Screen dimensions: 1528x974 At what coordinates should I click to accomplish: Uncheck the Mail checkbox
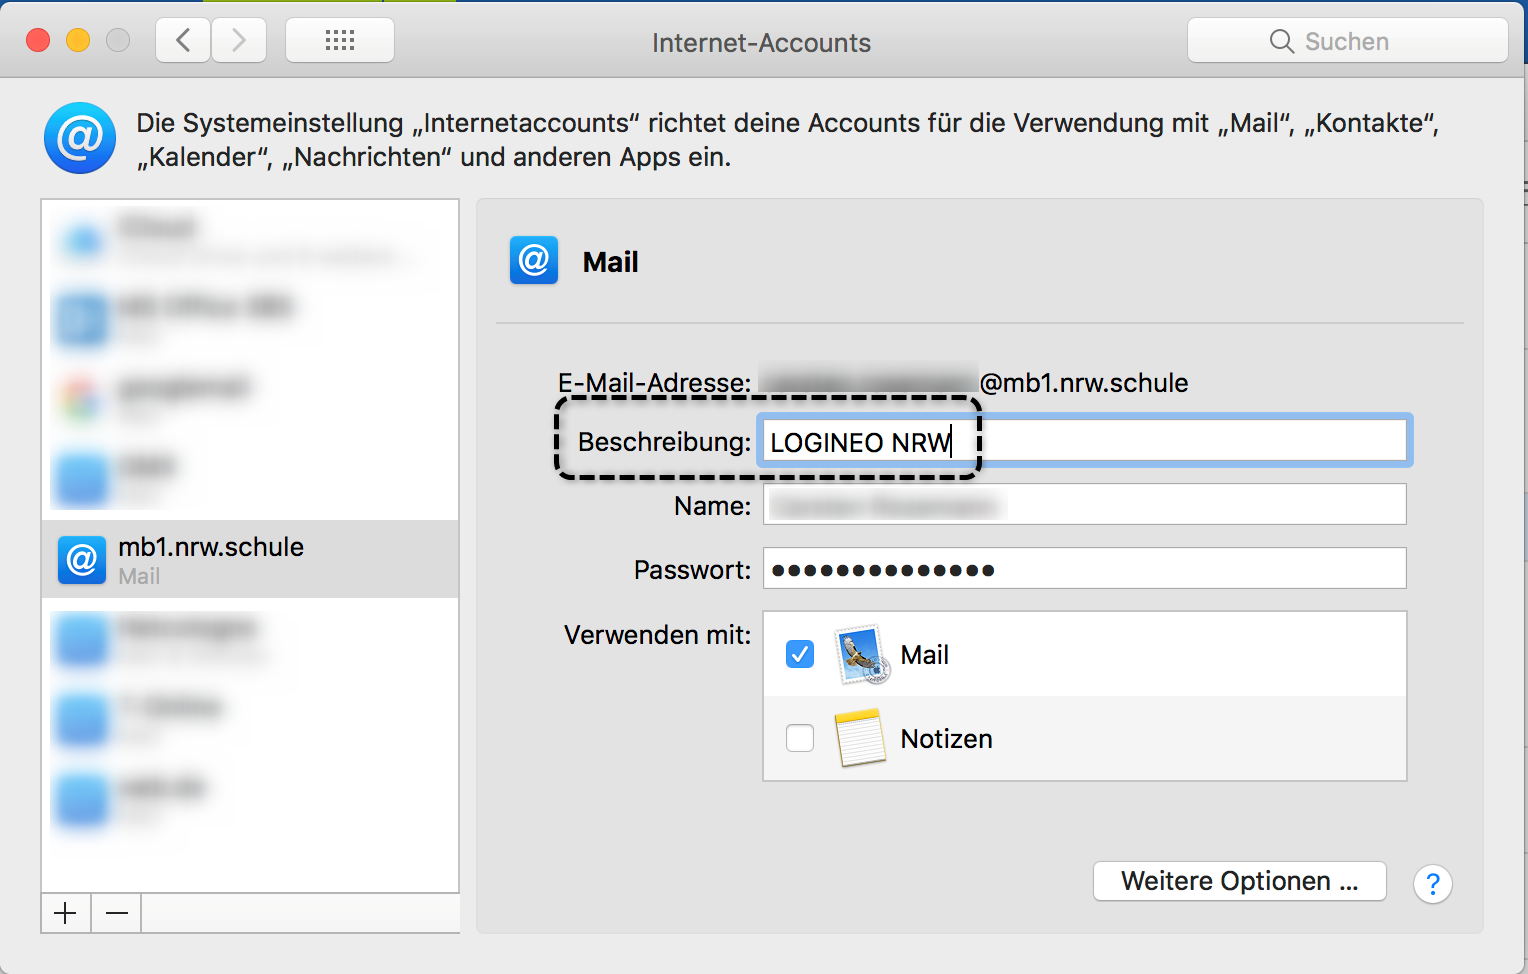(x=800, y=654)
